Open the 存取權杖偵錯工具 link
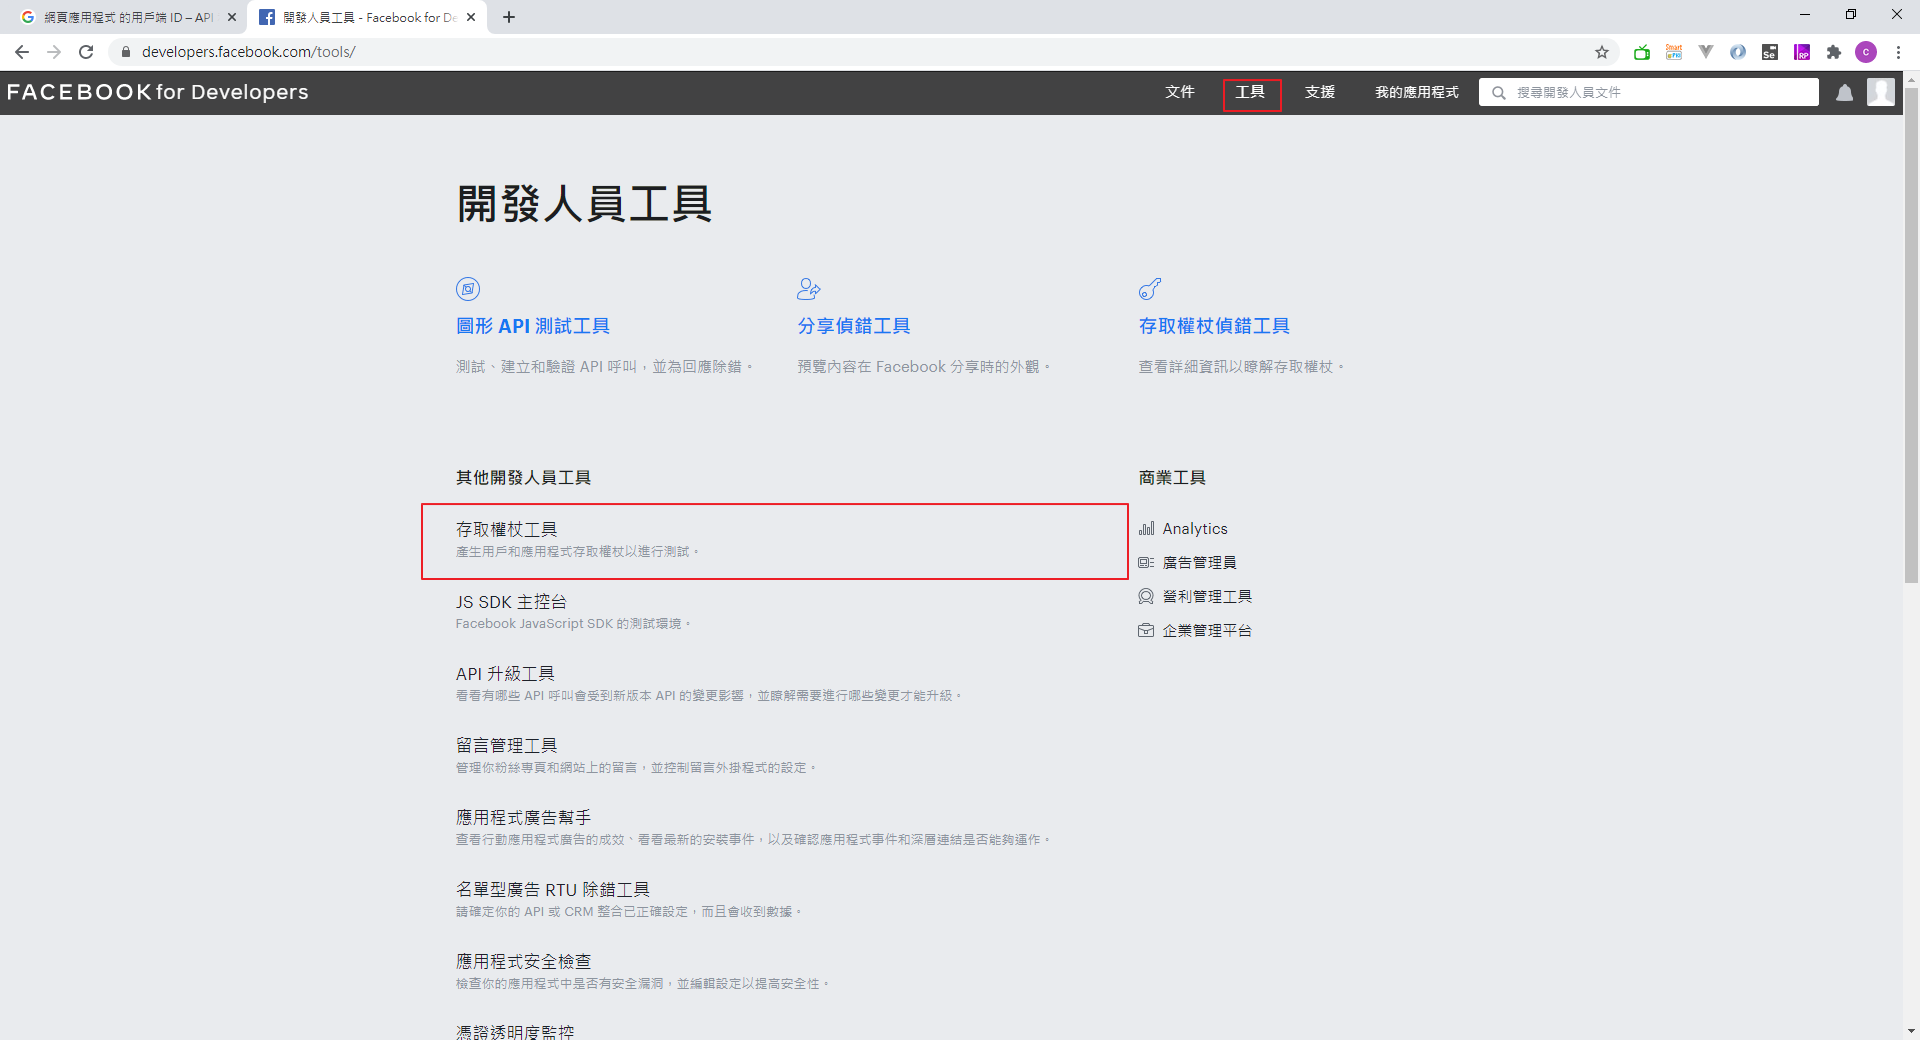The image size is (1920, 1040). point(1214,326)
